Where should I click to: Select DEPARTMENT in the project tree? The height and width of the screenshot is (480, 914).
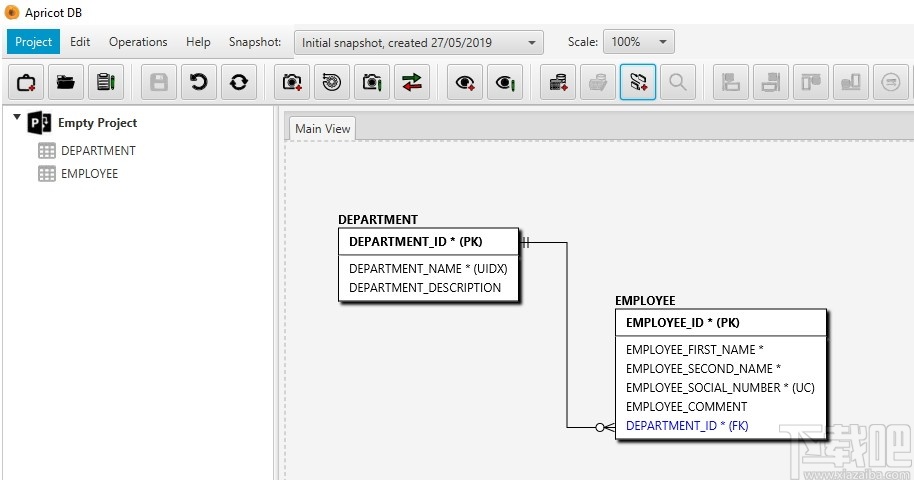99,150
